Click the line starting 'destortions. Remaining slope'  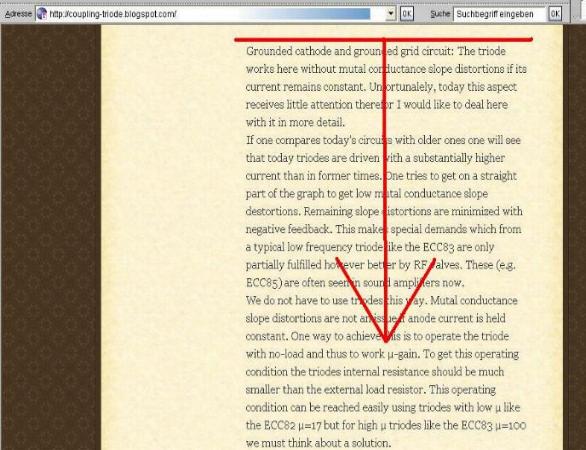pos(384,212)
